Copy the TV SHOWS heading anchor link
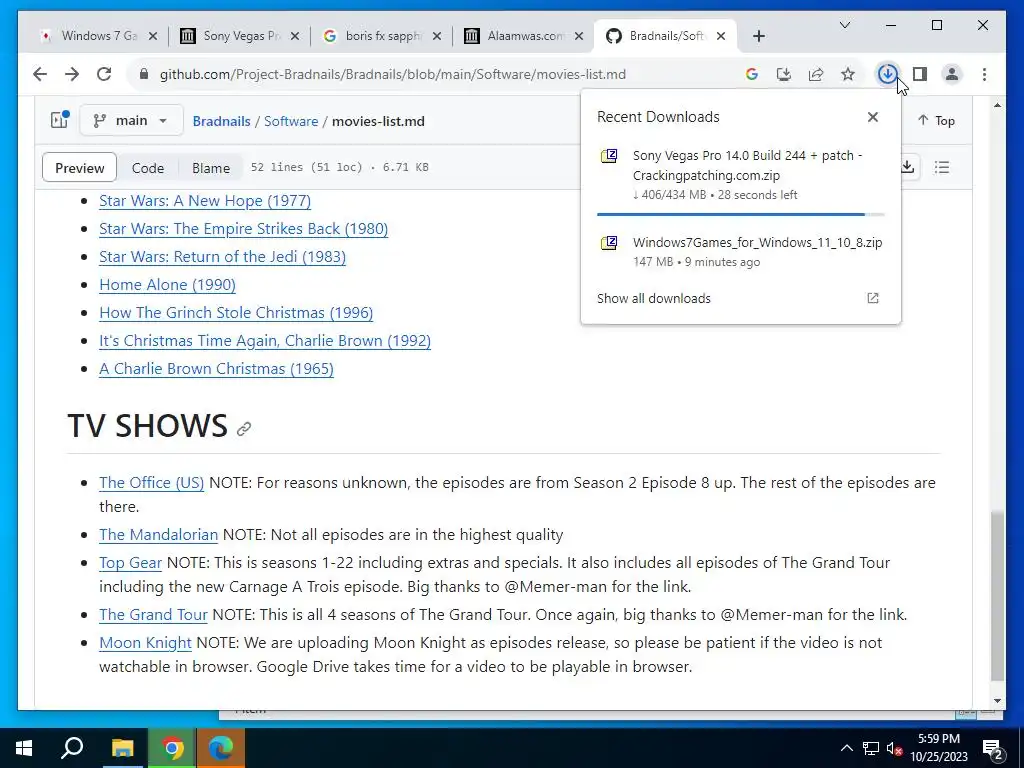 pyautogui.click(x=244, y=428)
